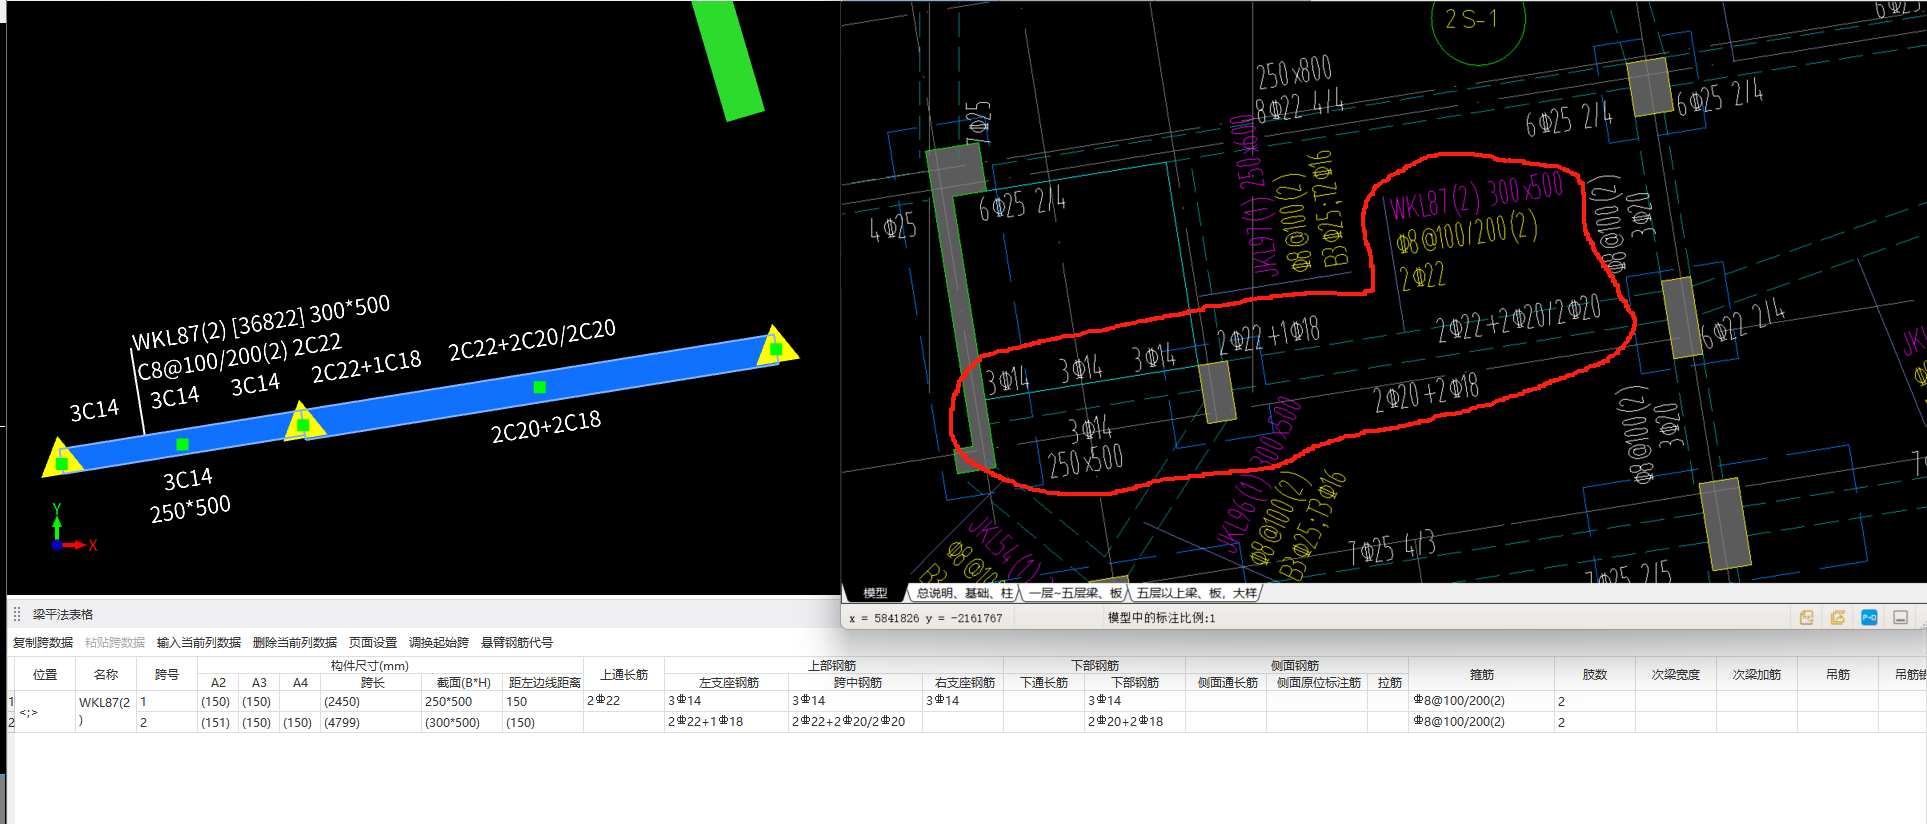Click the XY axis indicator in model view
Screen dimensions: 1927x824
pyautogui.click(x=72, y=527)
